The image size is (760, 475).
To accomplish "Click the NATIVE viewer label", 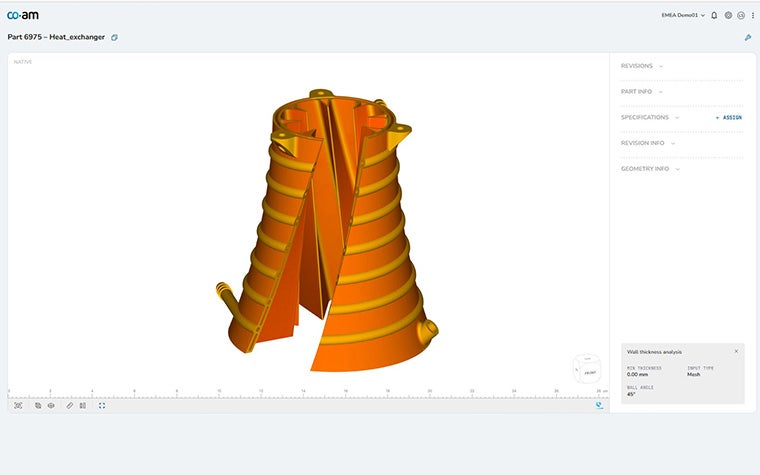I will (x=23, y=62).
